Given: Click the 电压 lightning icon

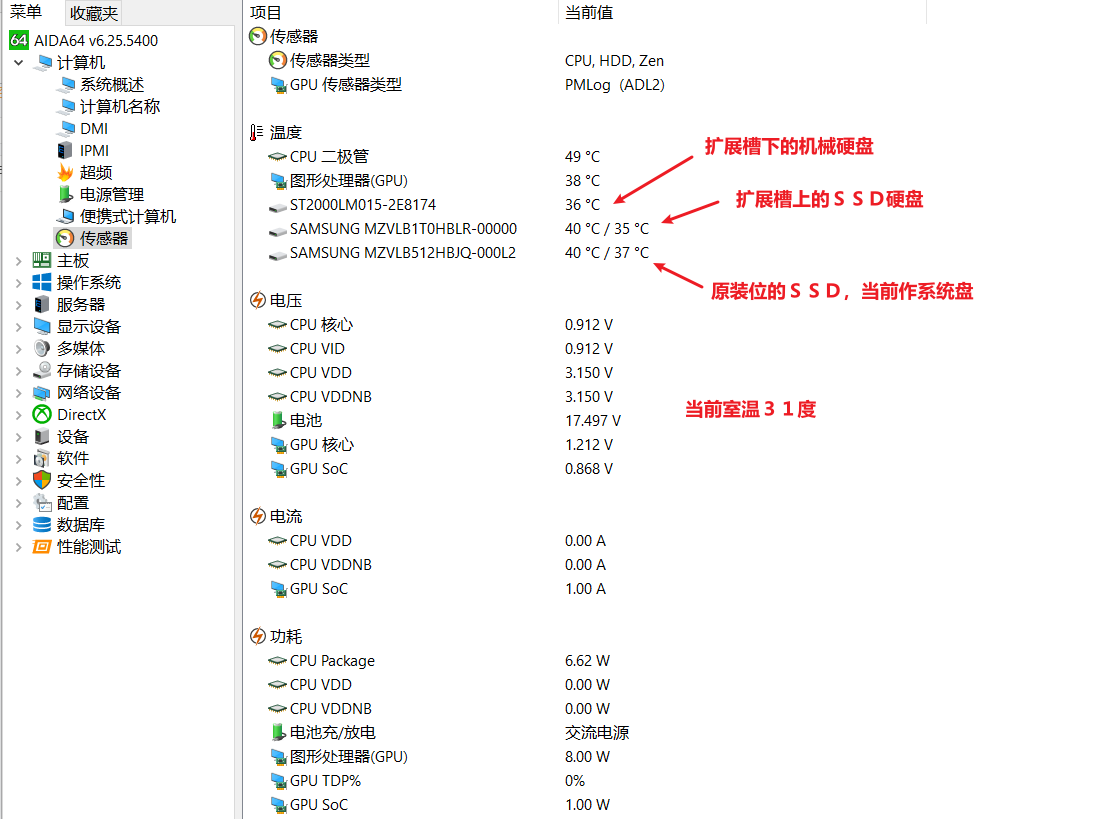Looking at the screenshot, I should (257, 300).
